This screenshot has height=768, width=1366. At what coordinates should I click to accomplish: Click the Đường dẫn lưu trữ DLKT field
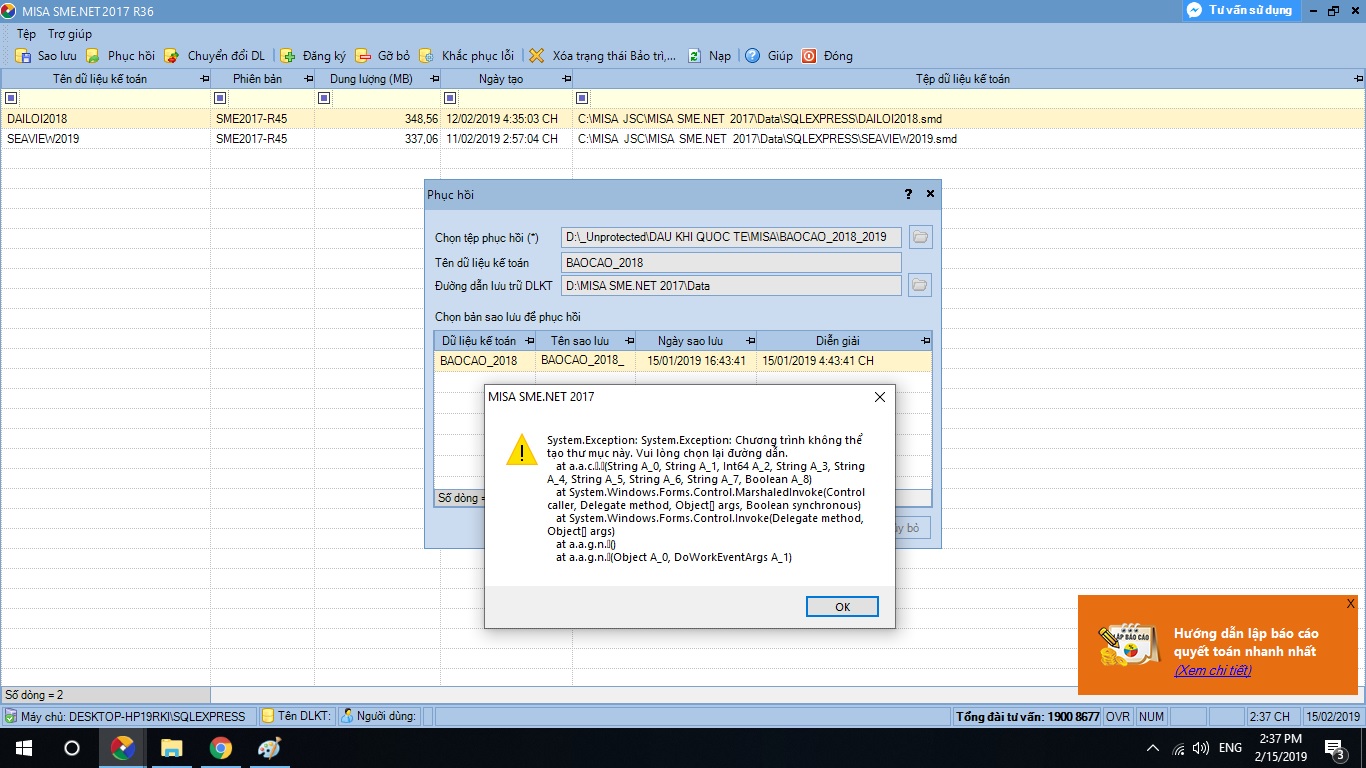coord(731,286)
